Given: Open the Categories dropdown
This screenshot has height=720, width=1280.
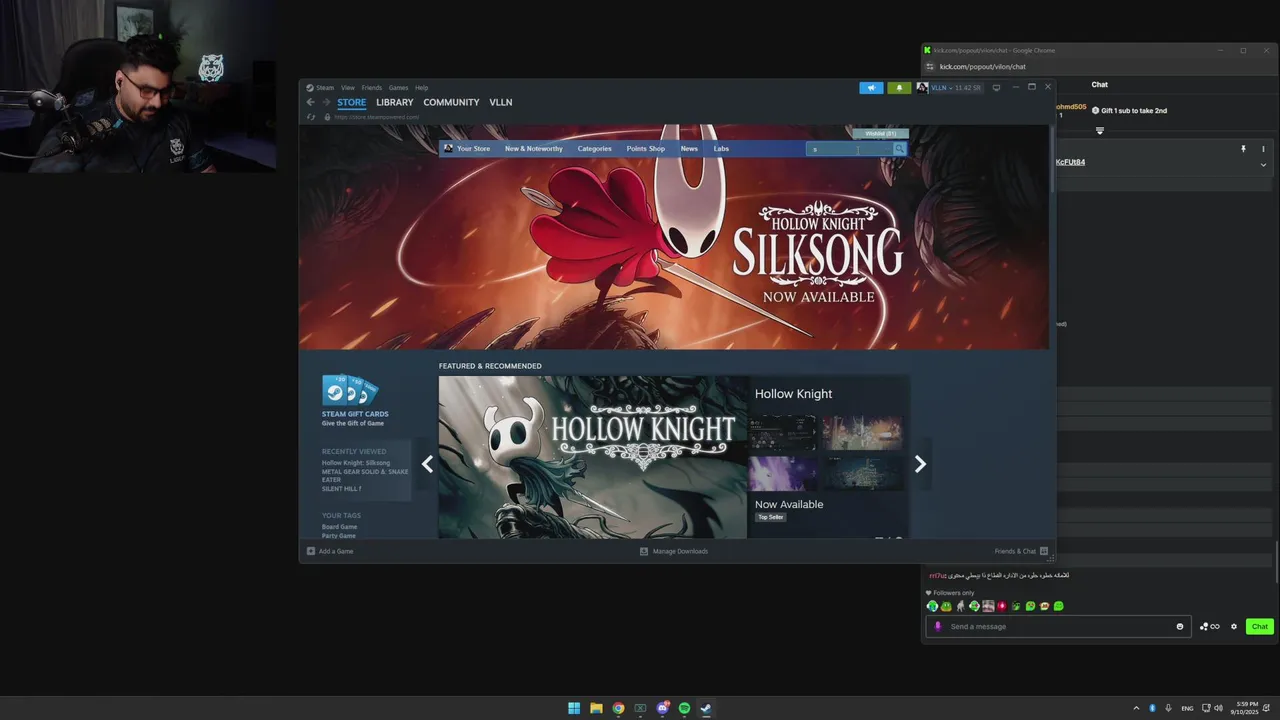Looking at the screenshot, I should 594,149.
